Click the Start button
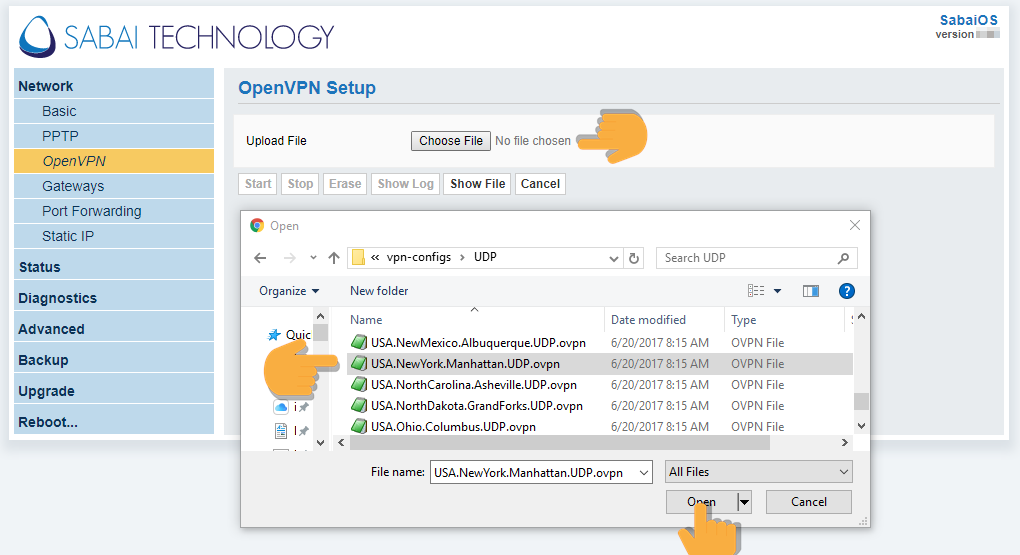Screen dimensions: 1020x555 (258, 184)
